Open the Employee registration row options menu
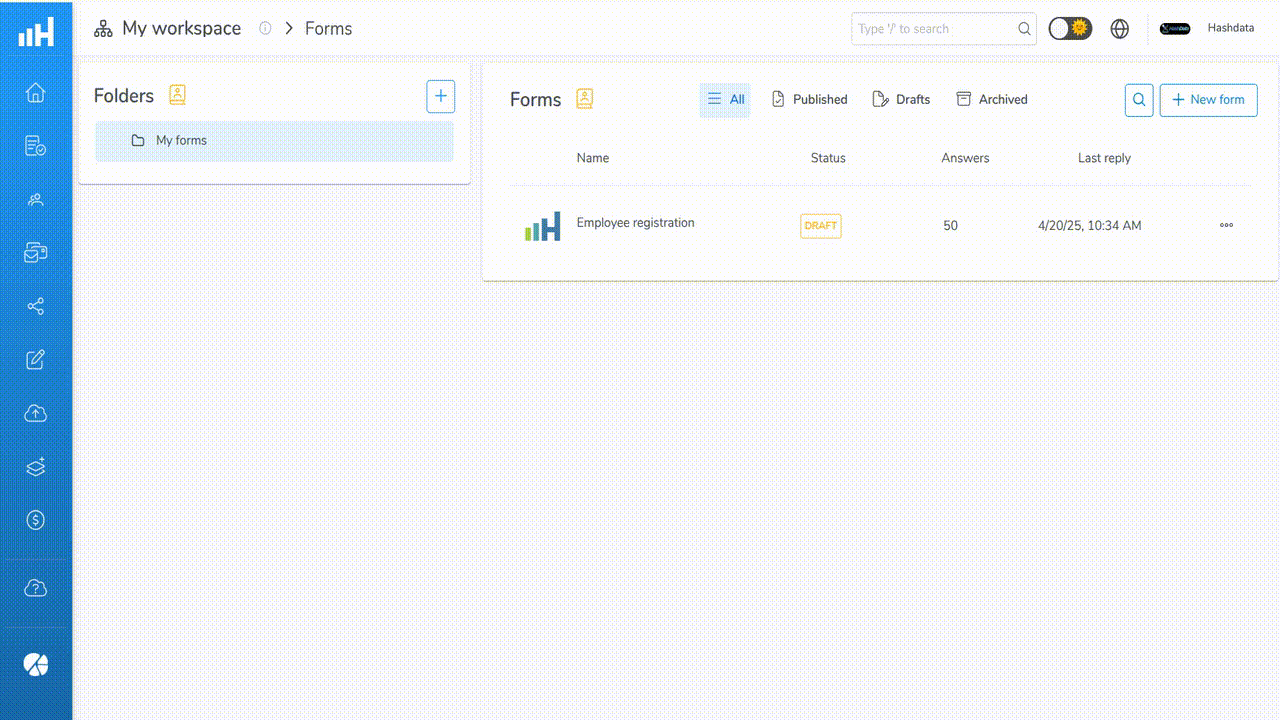Viewport: 1280px width, 720px height. pos(1226,225)
